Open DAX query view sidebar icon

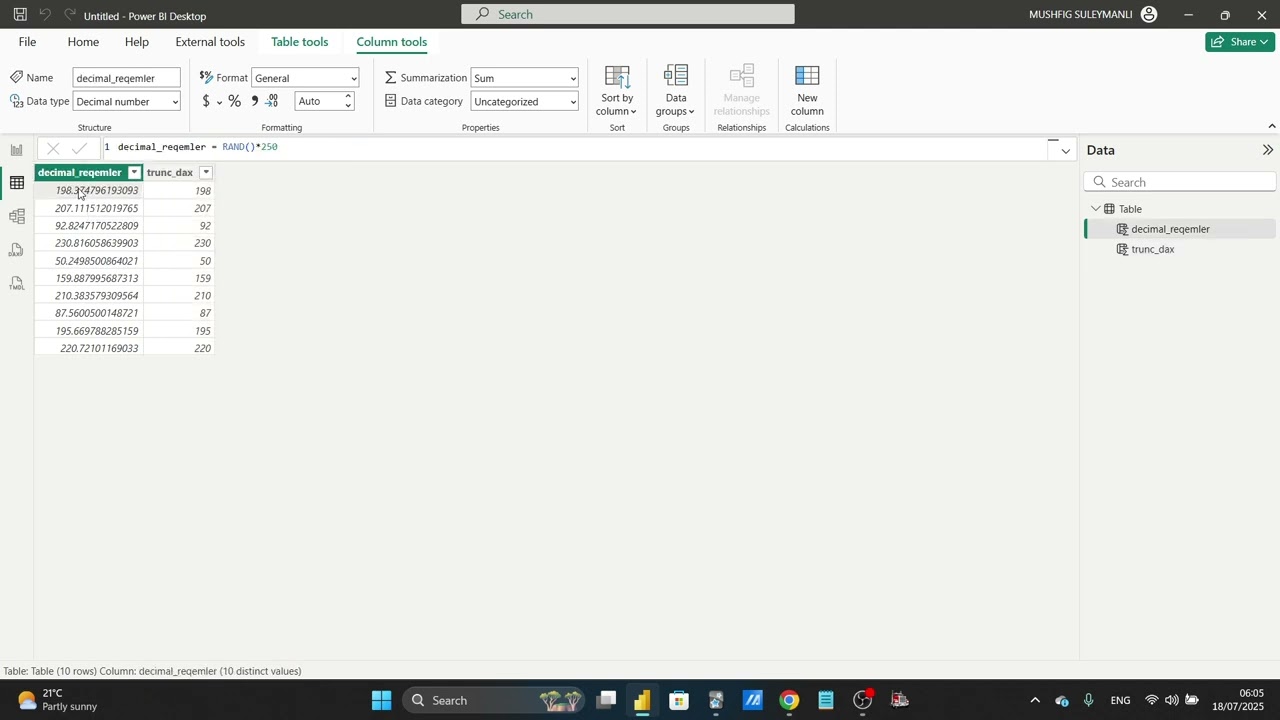pyautogui.click(x=17, y=250)
